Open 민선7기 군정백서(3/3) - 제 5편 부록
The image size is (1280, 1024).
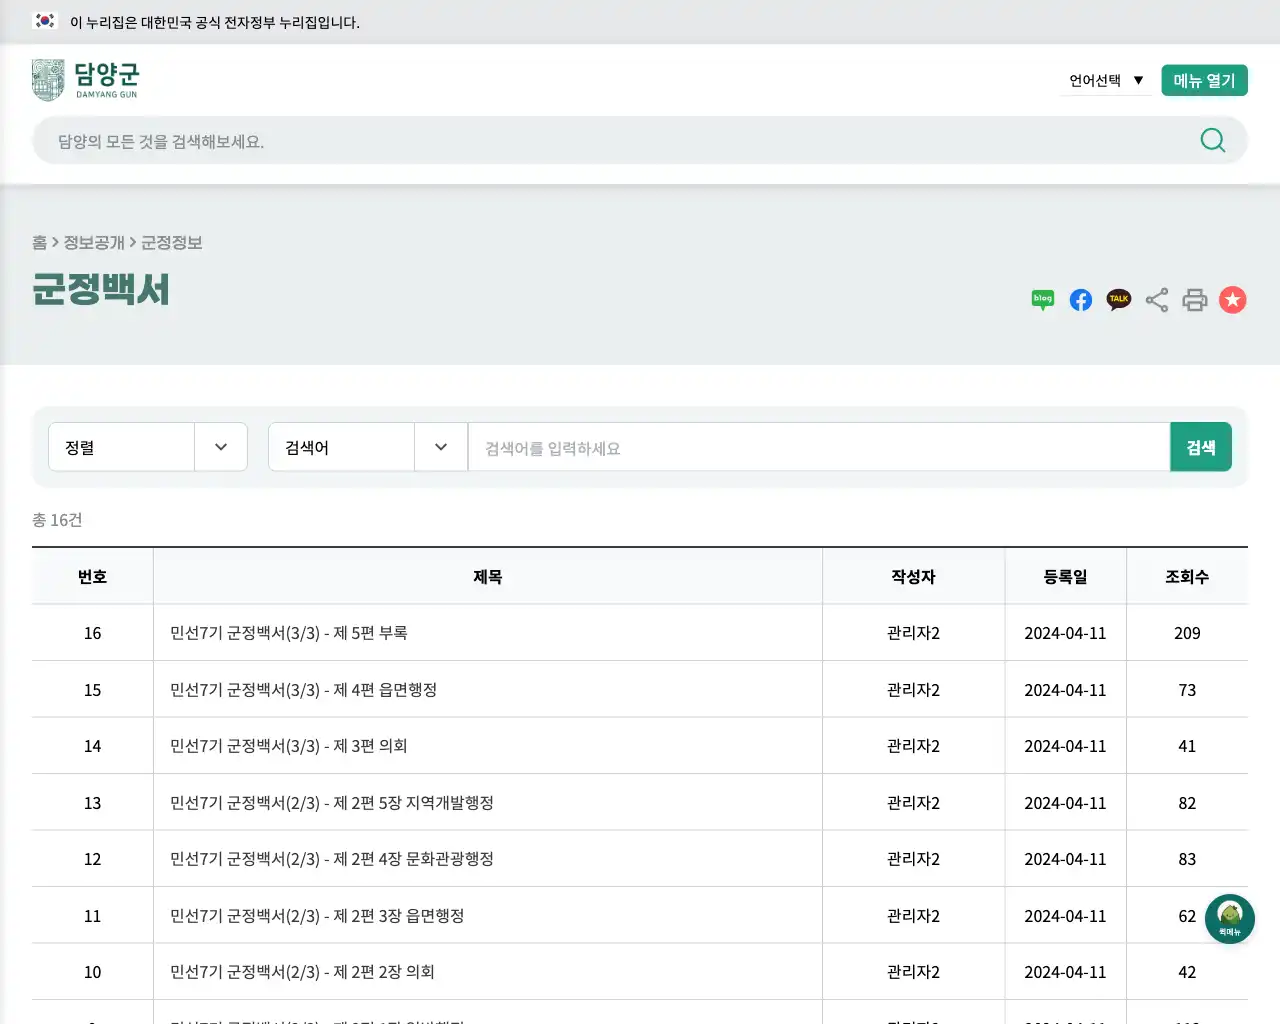(x=291, y=632)
